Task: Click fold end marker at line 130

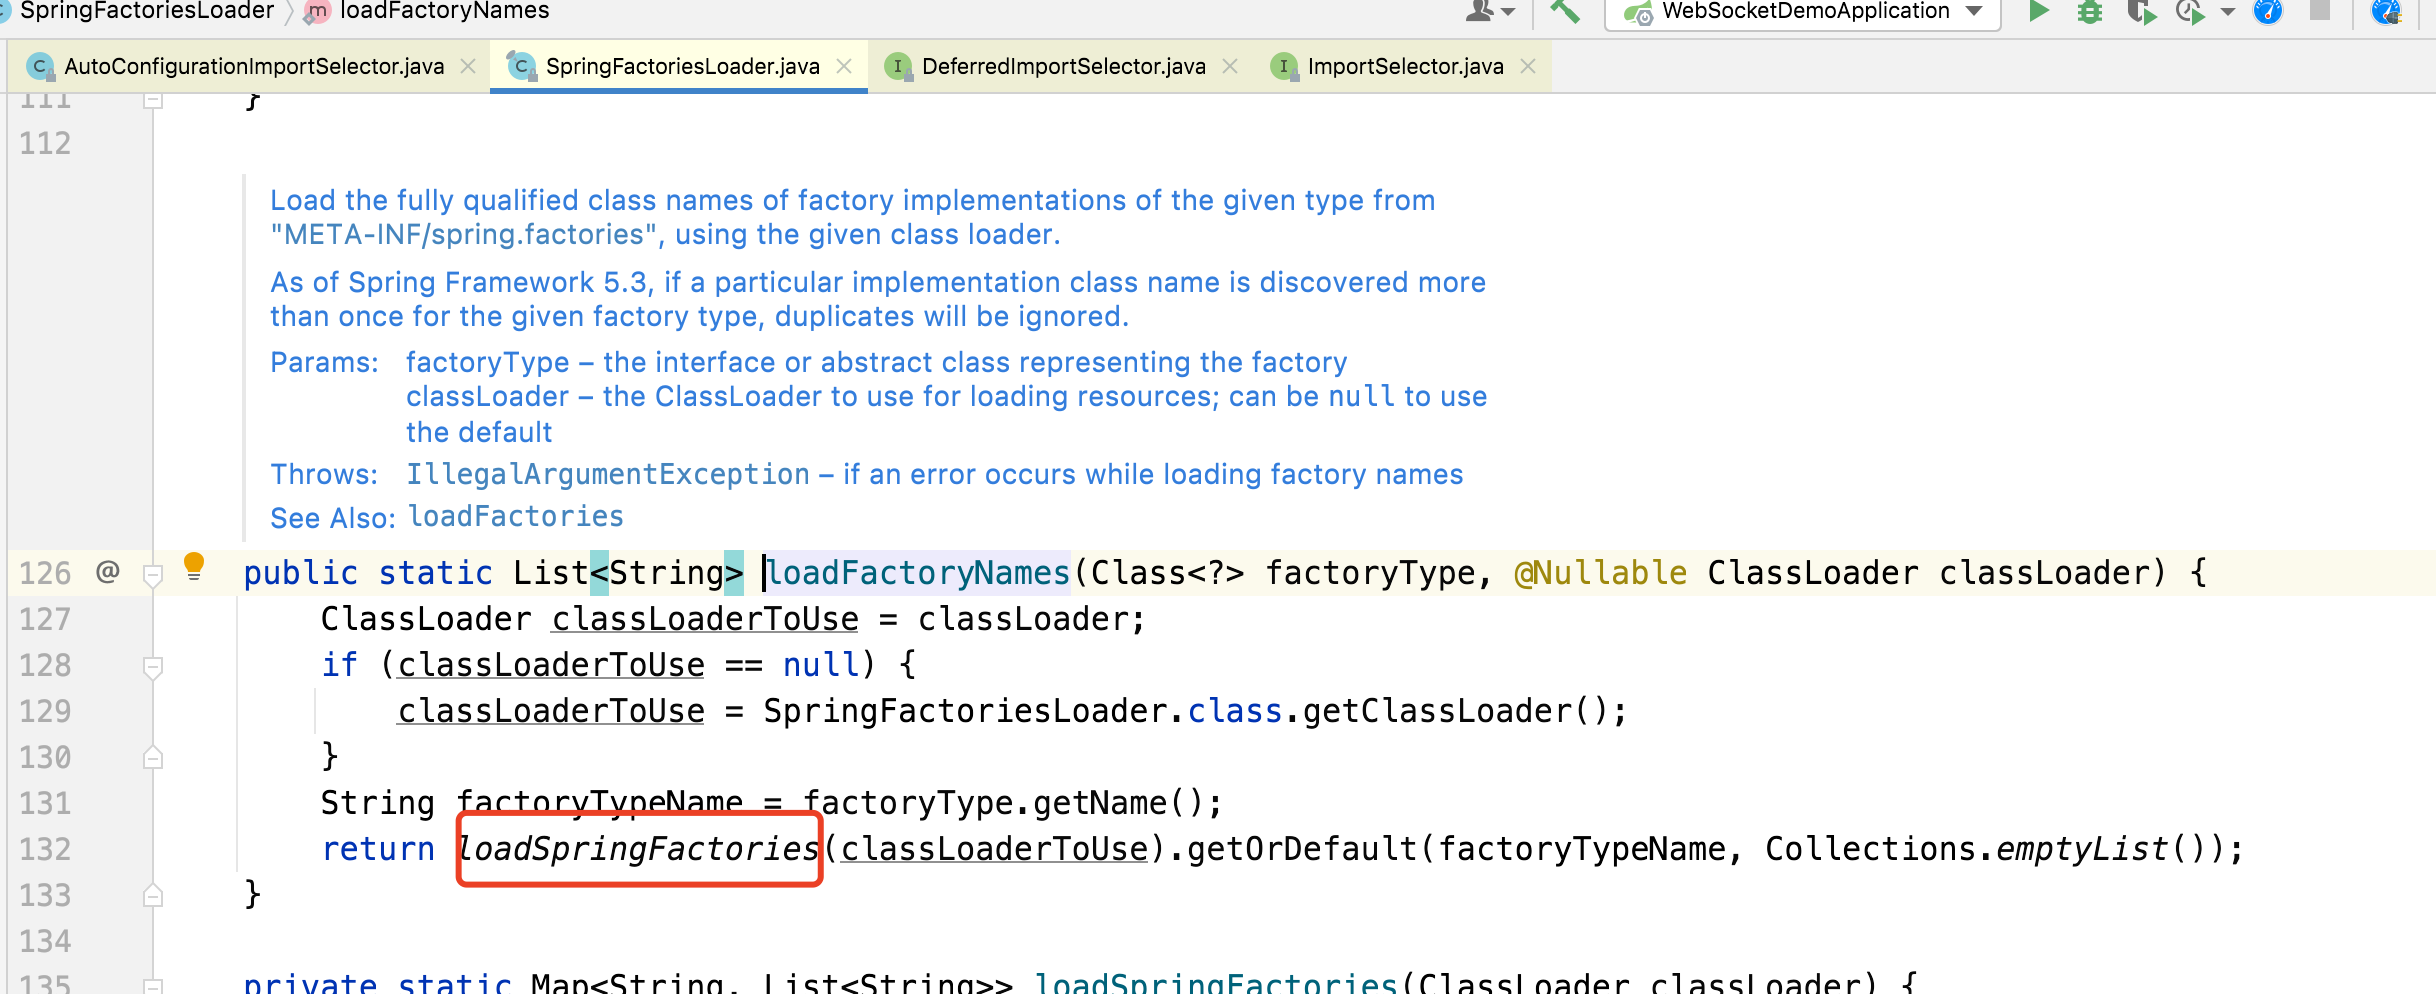Action: [x=153, y=758]
